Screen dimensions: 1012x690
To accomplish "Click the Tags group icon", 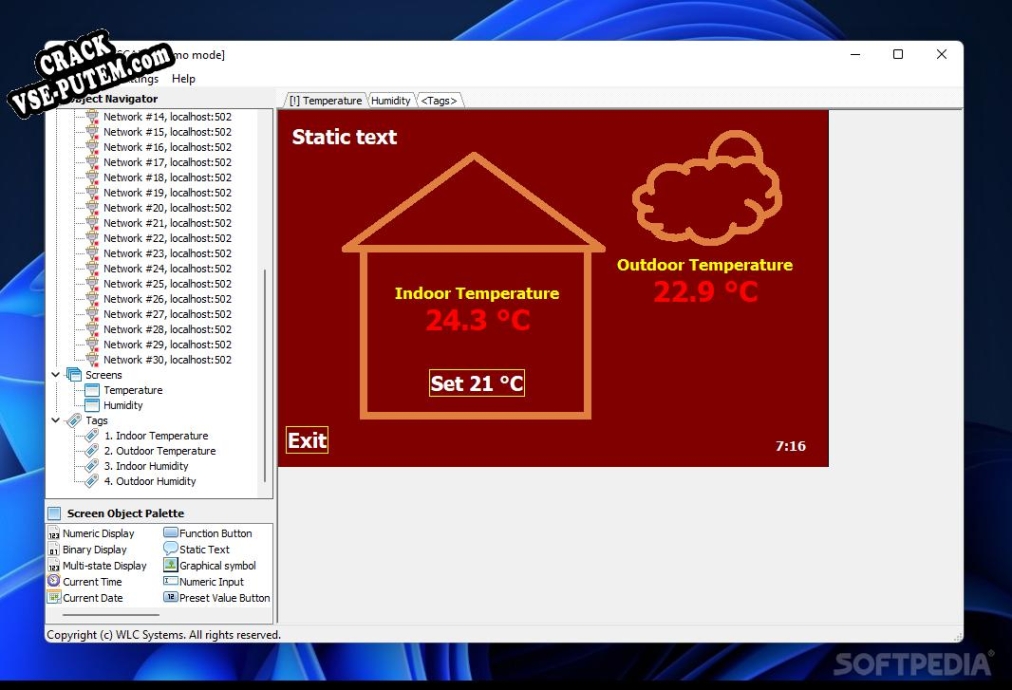I will pos(74,421).
